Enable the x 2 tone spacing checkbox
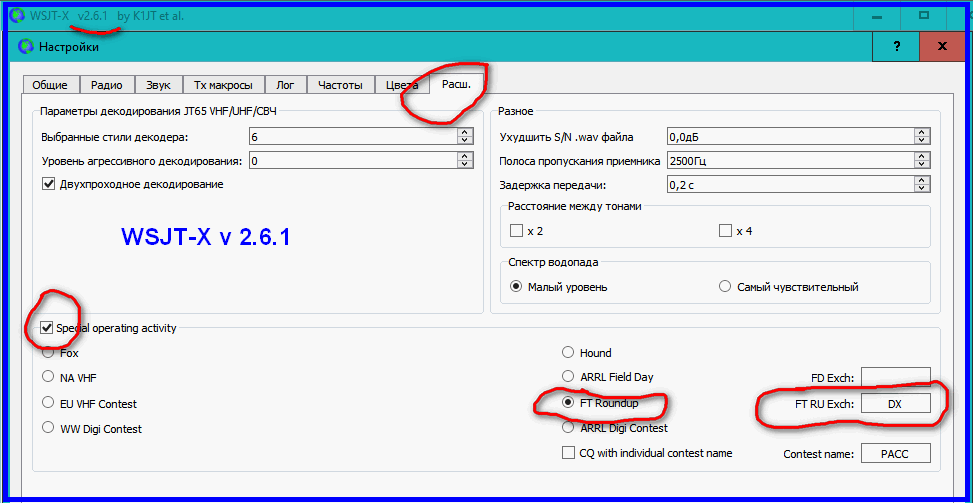Image resolution: width=973 pixels, height=503 pixels. (516, 231)
